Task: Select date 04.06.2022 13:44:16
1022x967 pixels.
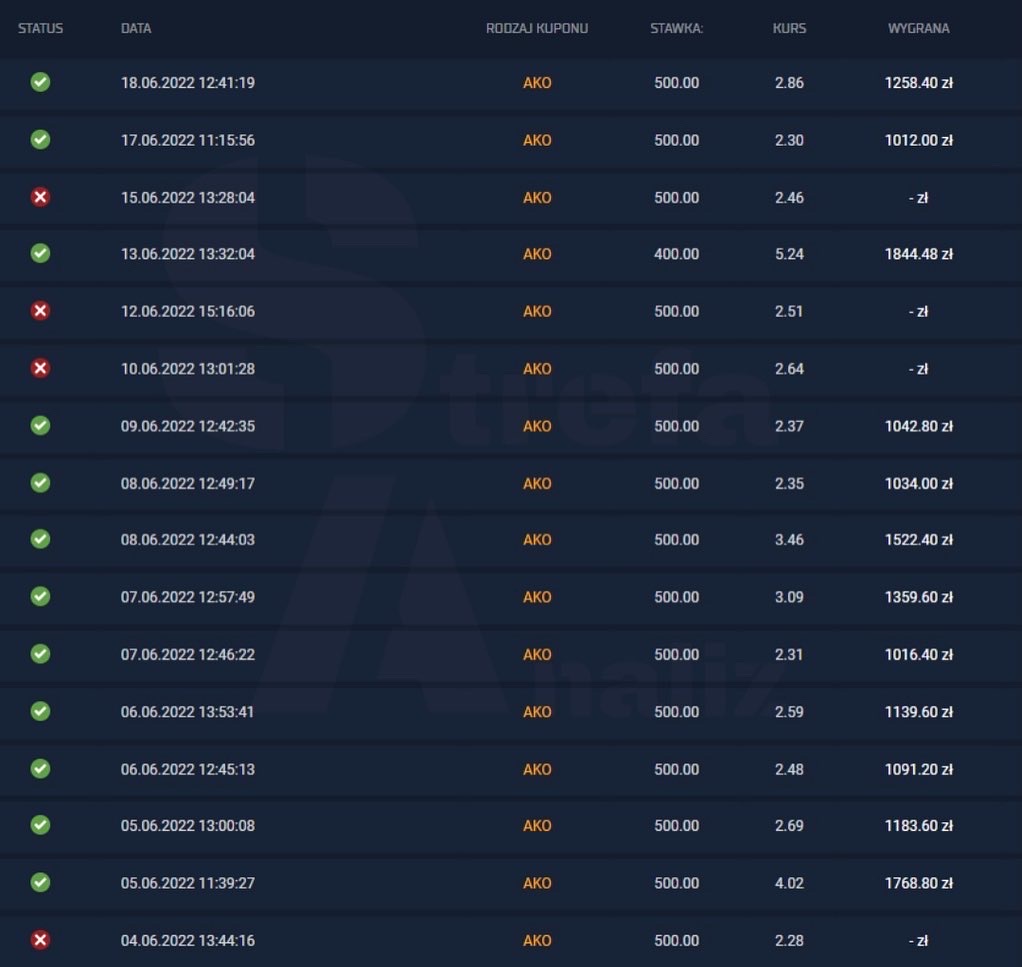Action: tap(188, 941)
